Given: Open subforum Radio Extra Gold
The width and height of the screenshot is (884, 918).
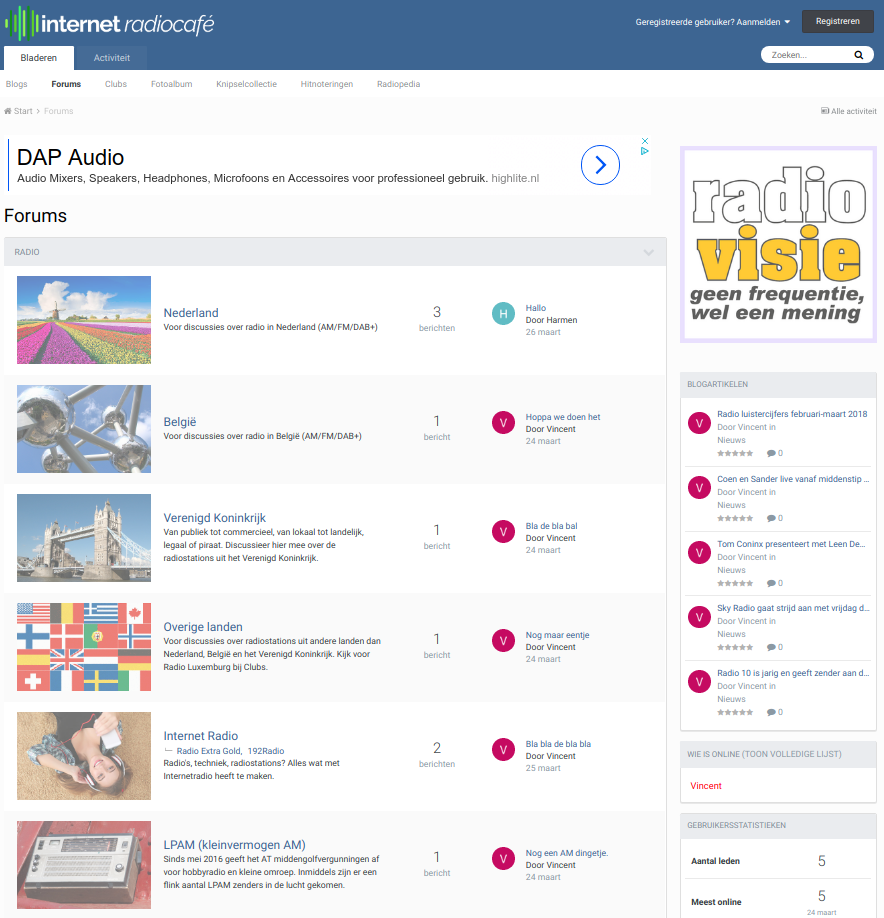Looking at the screenshot, I should coord(208,751).
